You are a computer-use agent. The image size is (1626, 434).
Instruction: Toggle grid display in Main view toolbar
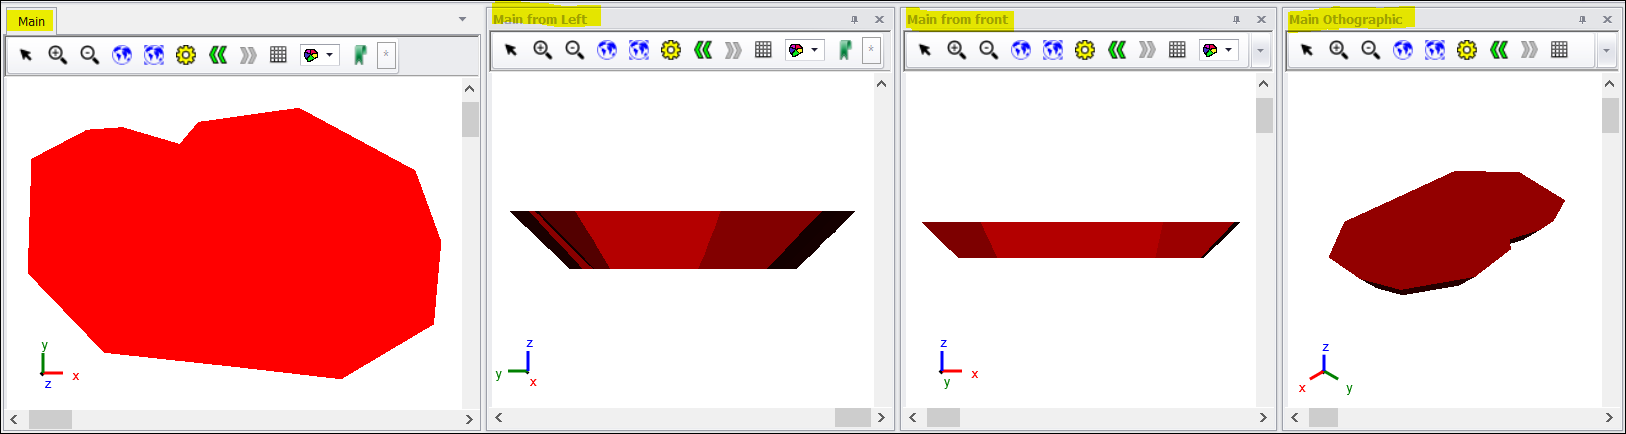click(278, 55)
